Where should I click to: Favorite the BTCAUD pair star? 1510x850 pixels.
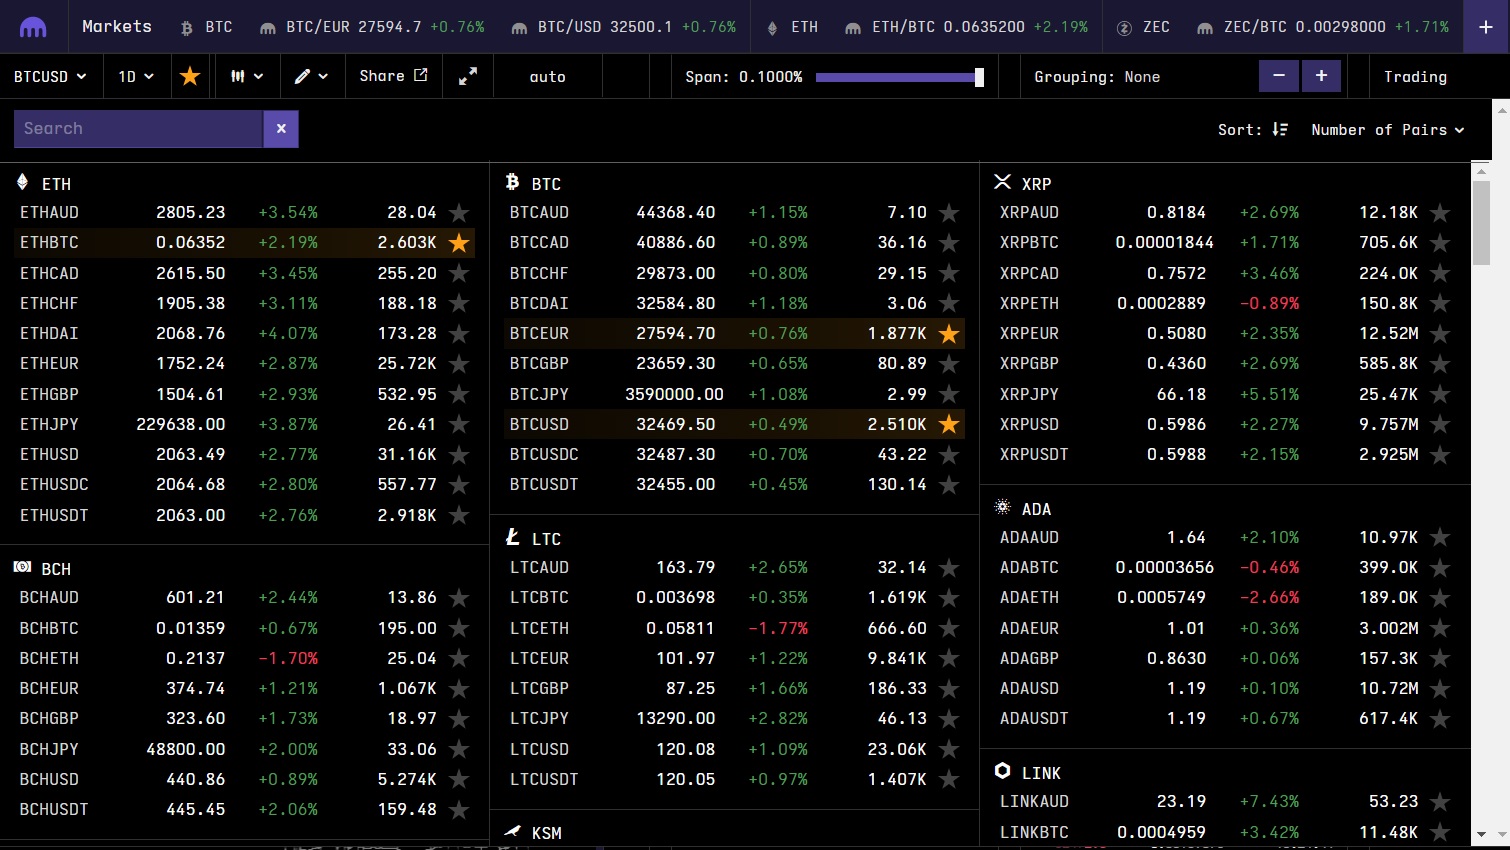[x=949, y=213]
